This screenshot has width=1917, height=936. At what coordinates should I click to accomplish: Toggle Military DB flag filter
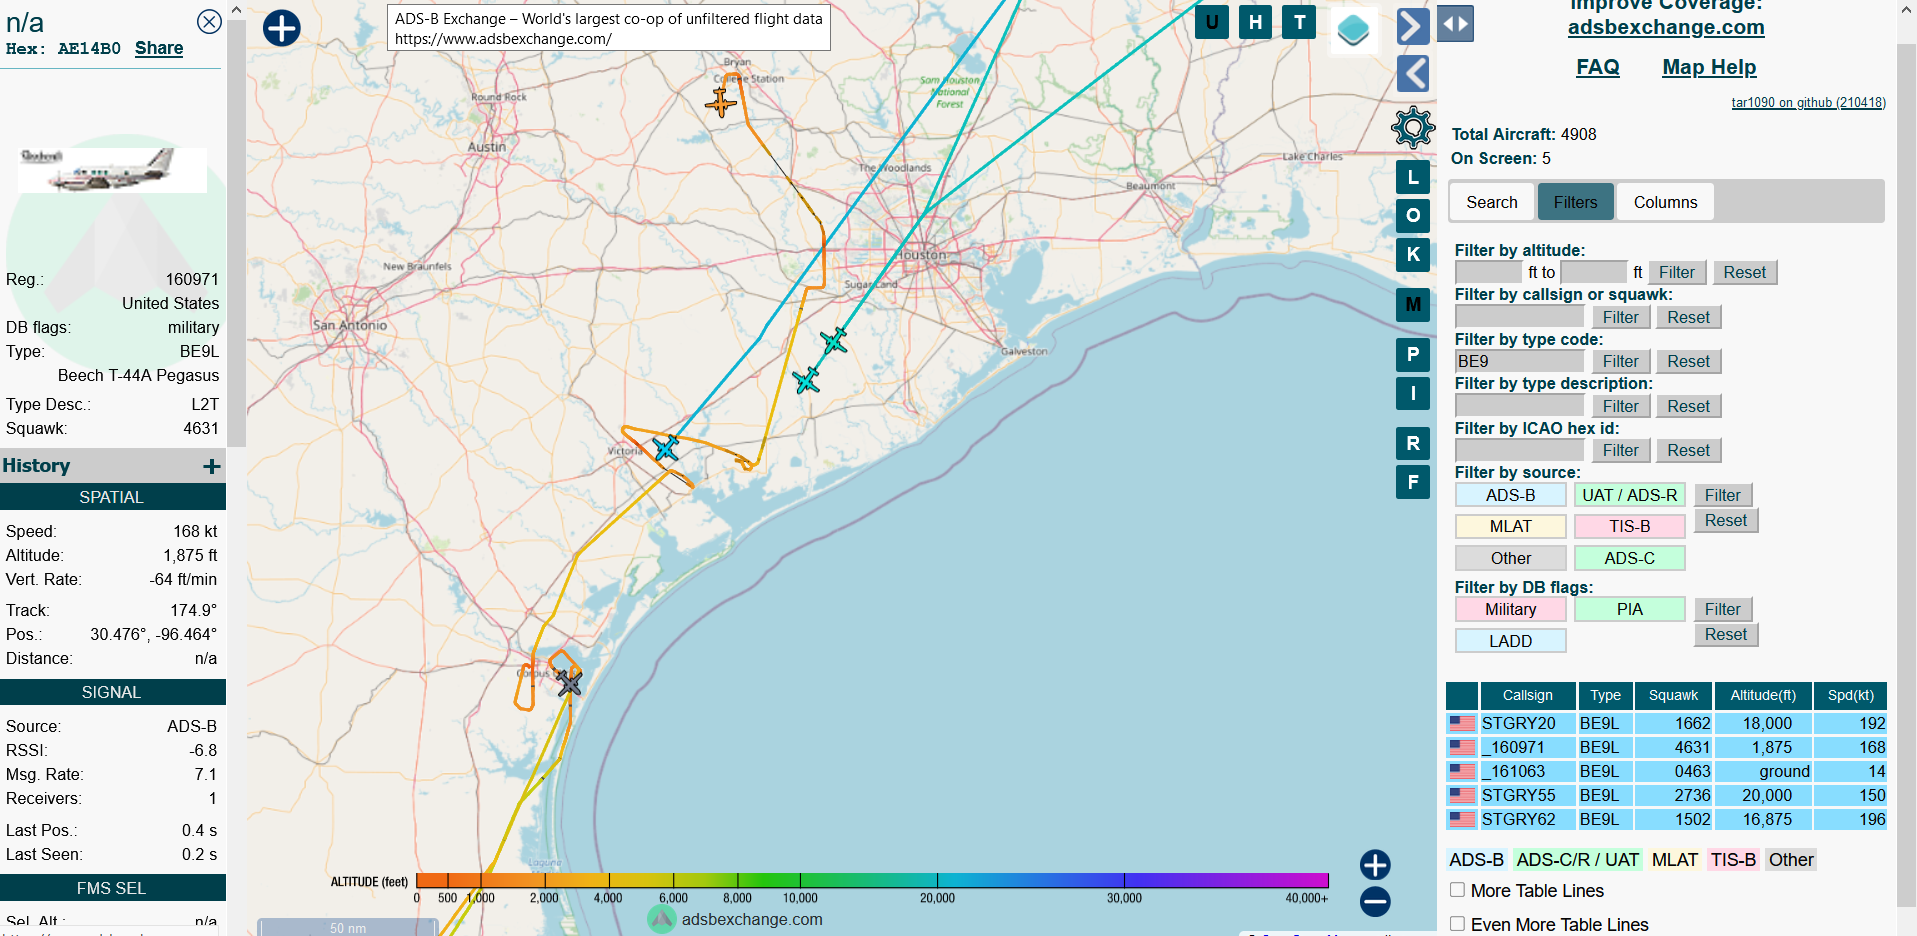pos(1510,609)
